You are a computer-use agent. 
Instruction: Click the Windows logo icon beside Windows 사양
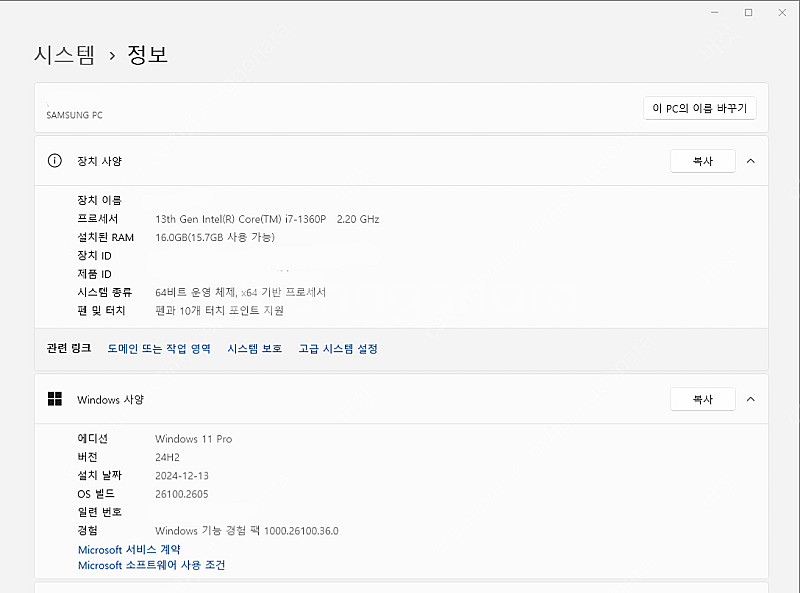coord(55,399)
